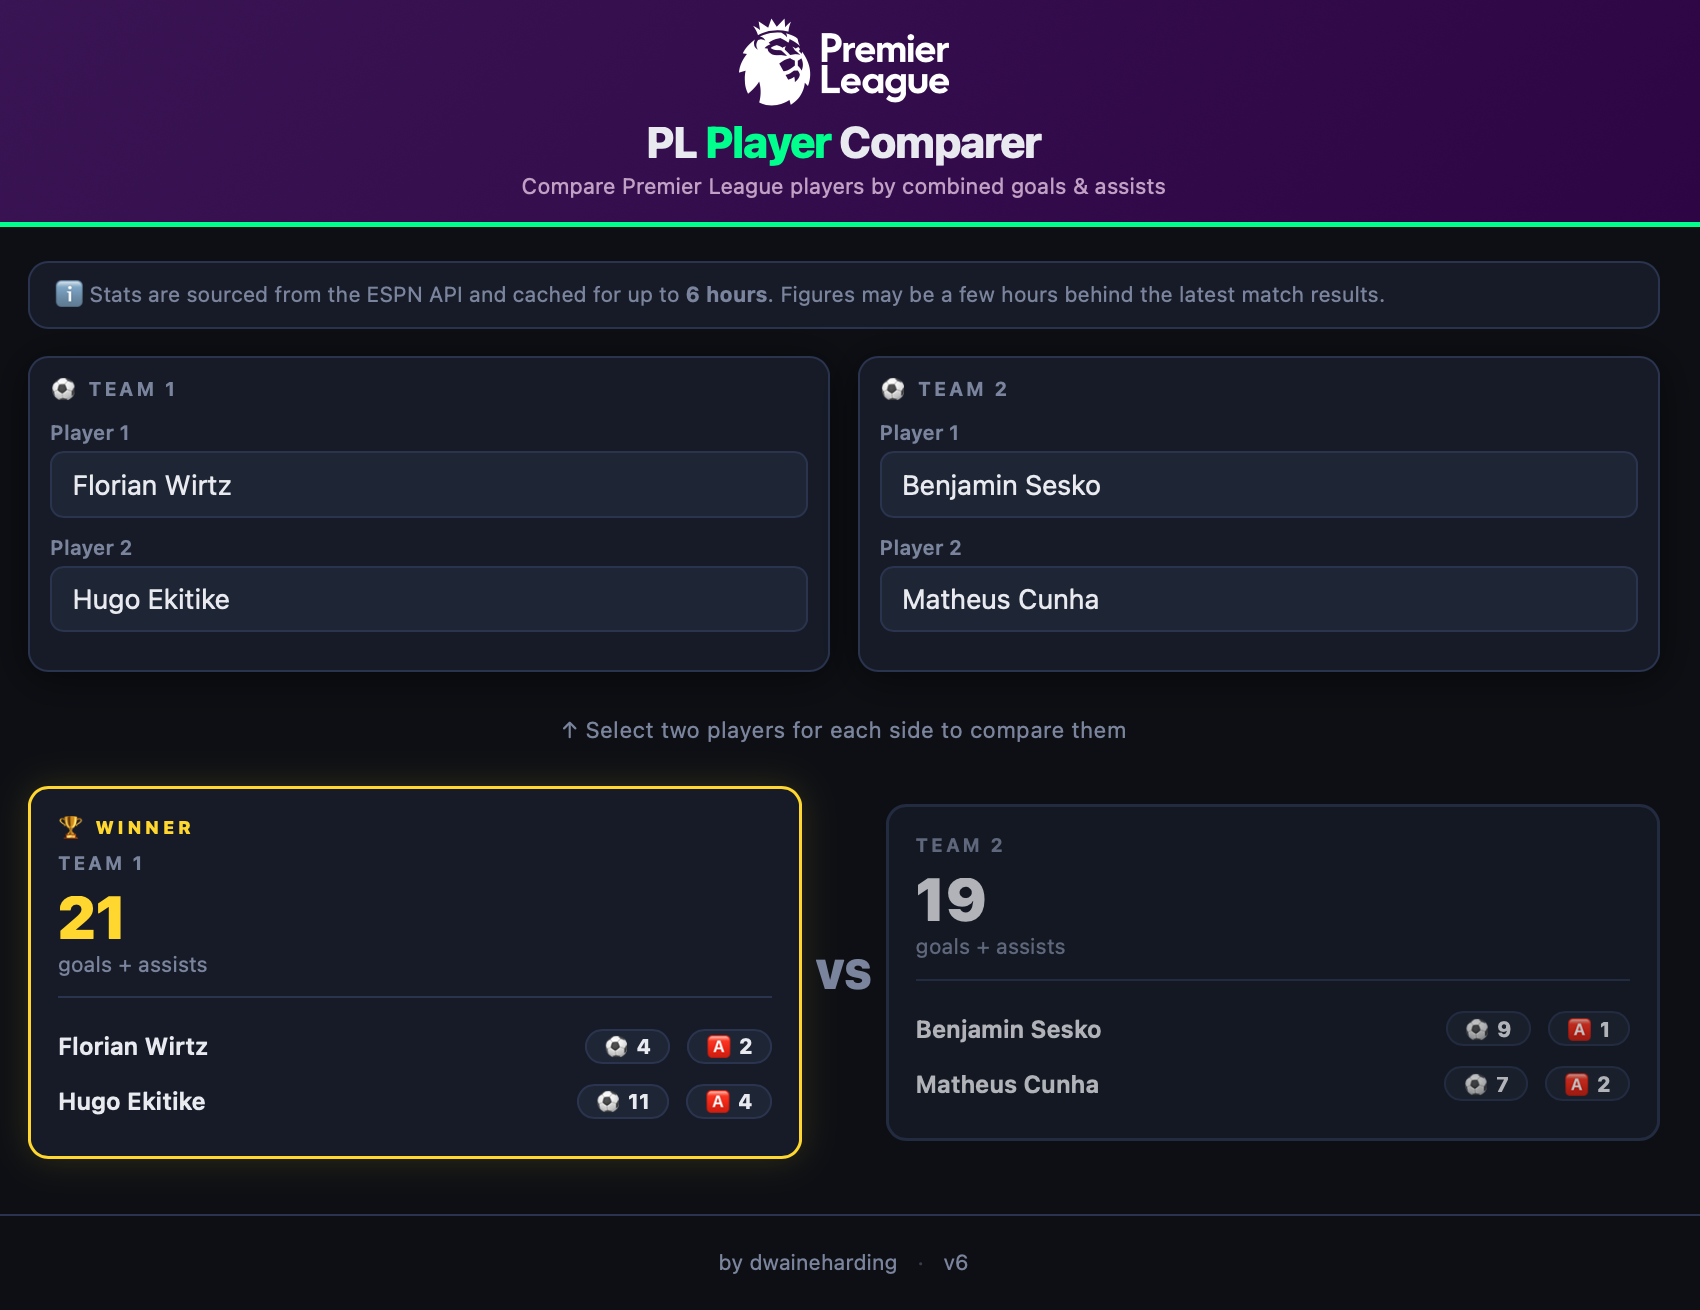Select the soccer ball icon beside Team 1
The height and width of the screenshot is (1310, 1700).
tap(64, 388)
